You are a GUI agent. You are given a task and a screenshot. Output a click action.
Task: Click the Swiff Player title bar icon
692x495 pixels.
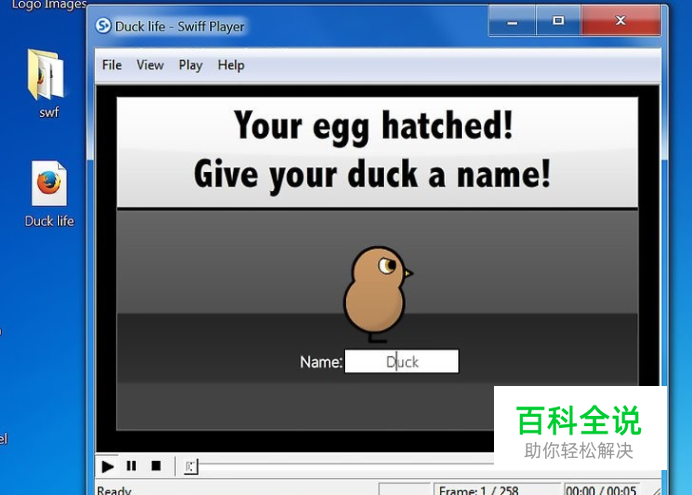103,26
